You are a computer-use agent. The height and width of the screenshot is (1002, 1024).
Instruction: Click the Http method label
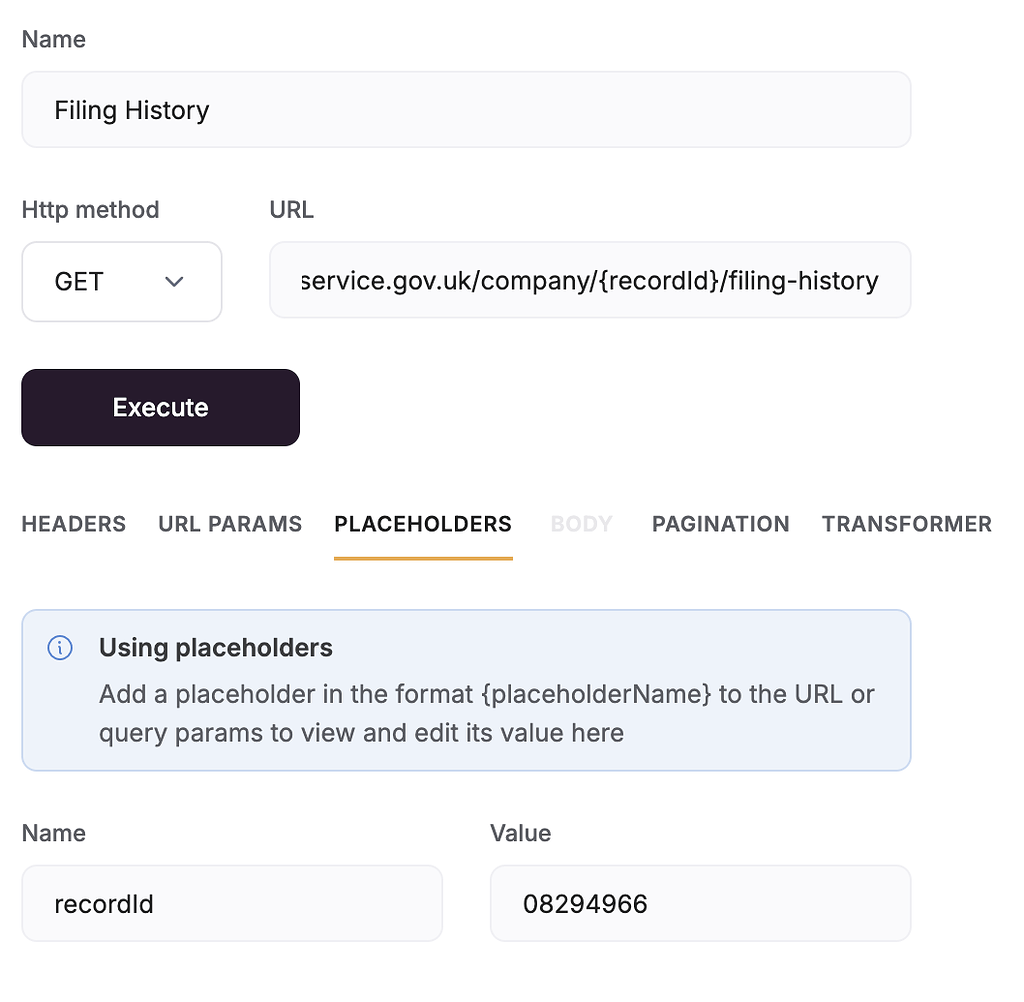click(90, 209)
